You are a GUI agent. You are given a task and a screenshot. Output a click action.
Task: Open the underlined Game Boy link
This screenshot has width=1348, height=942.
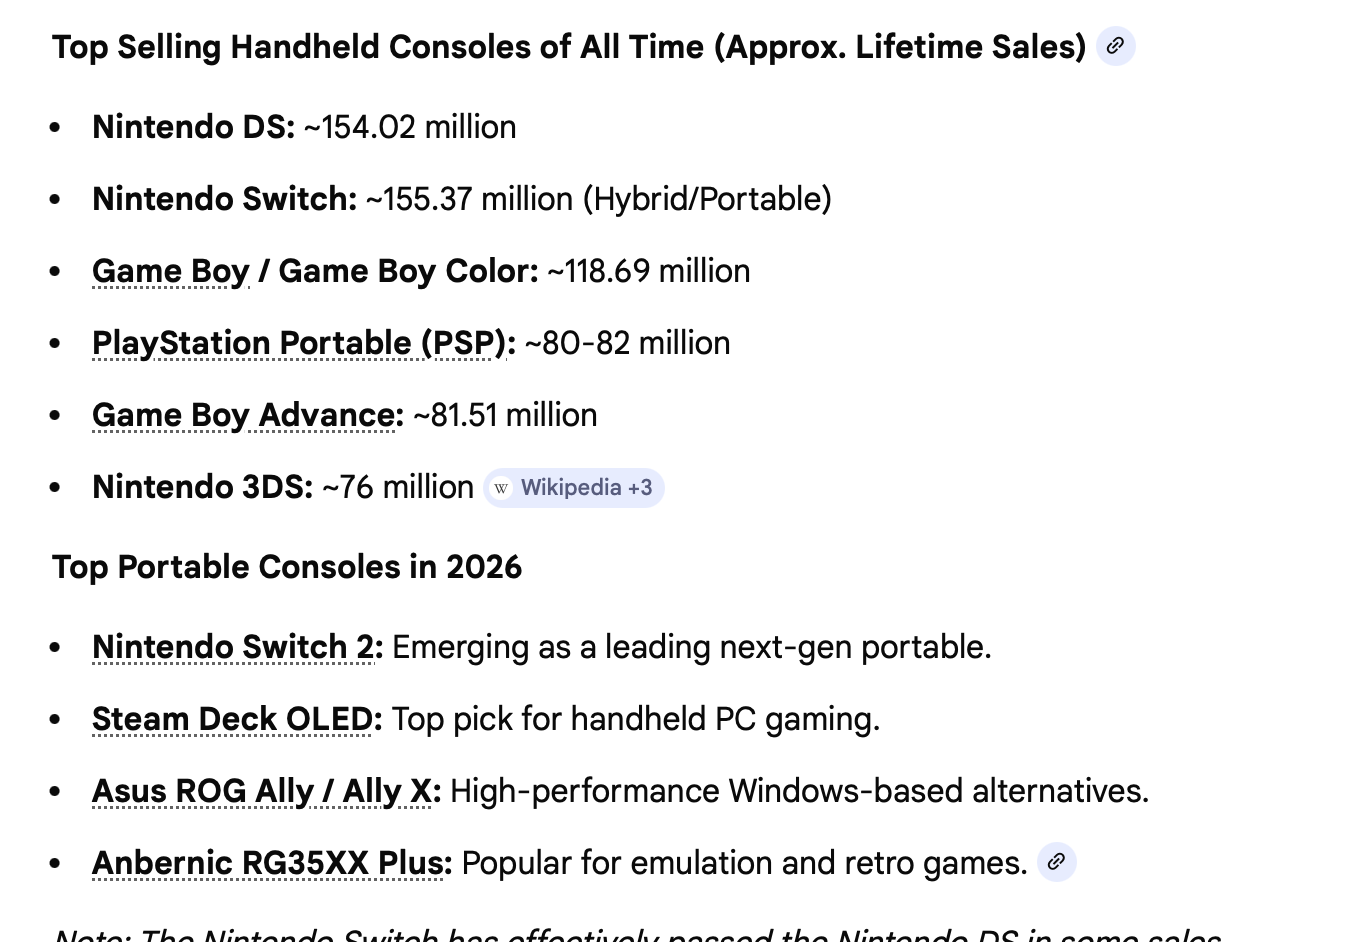170,271
